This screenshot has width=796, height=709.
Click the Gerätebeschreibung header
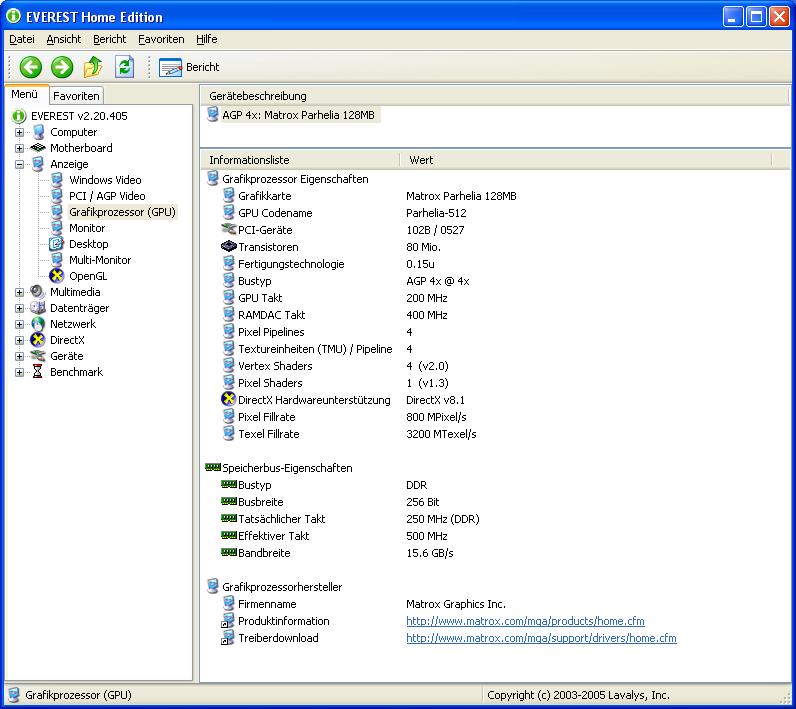494,96
